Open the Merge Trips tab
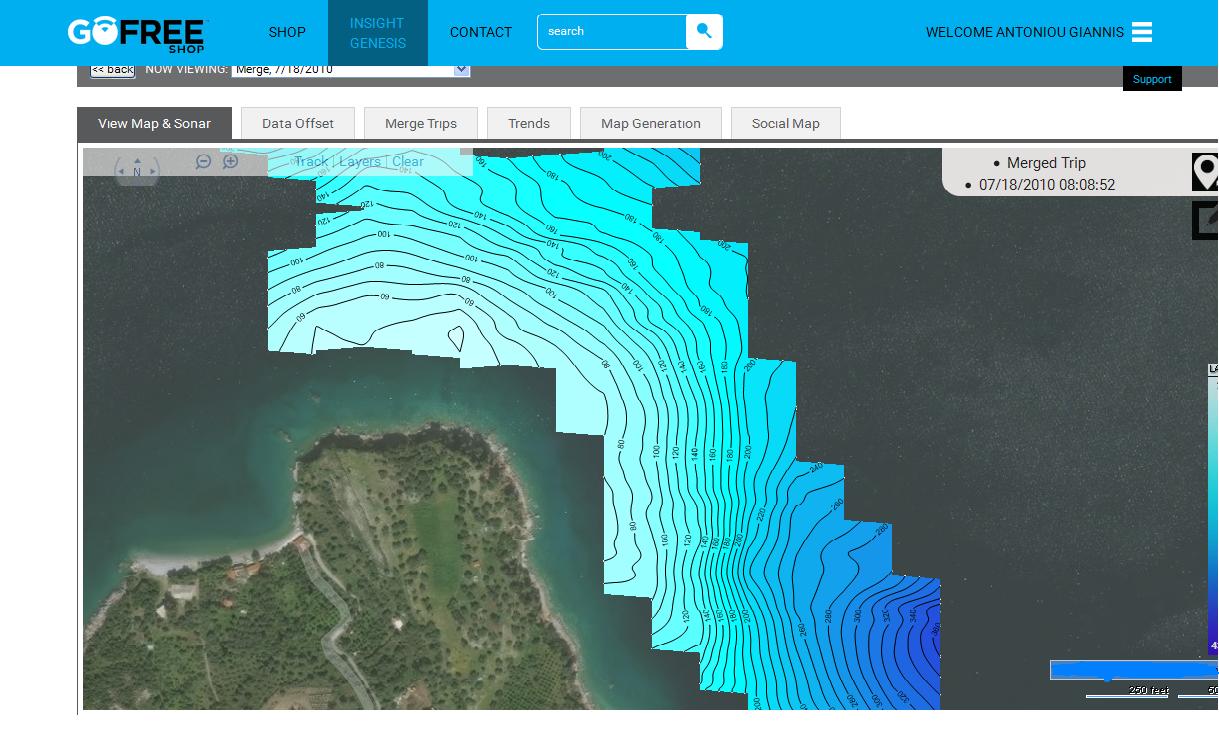Viewport: 1219px width, 755px height. (421, 123)
